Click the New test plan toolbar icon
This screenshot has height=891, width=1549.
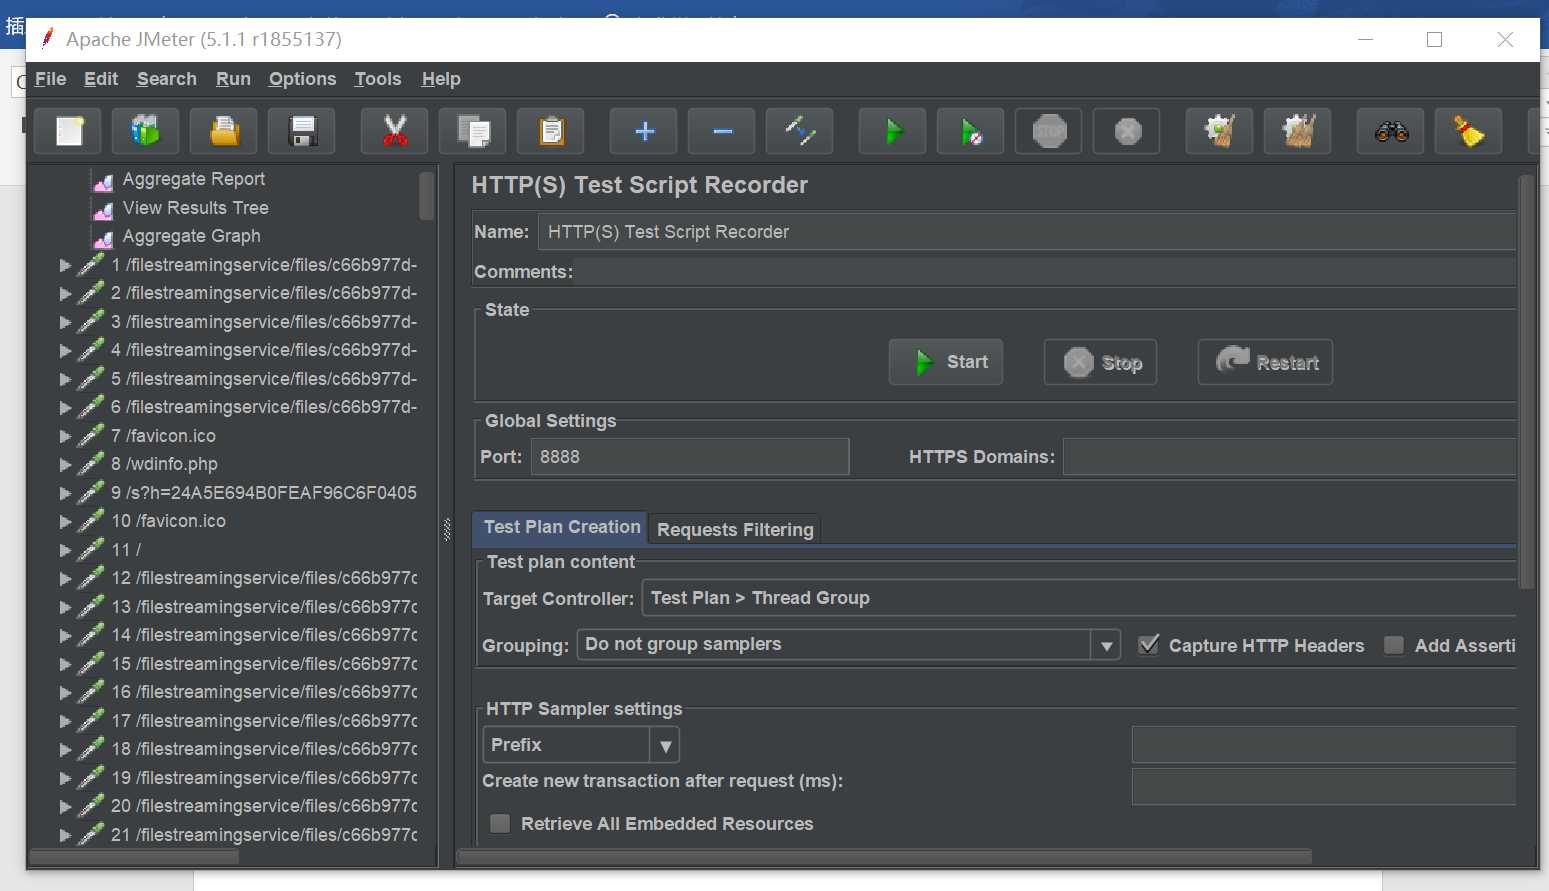click(x=69, y=131)
